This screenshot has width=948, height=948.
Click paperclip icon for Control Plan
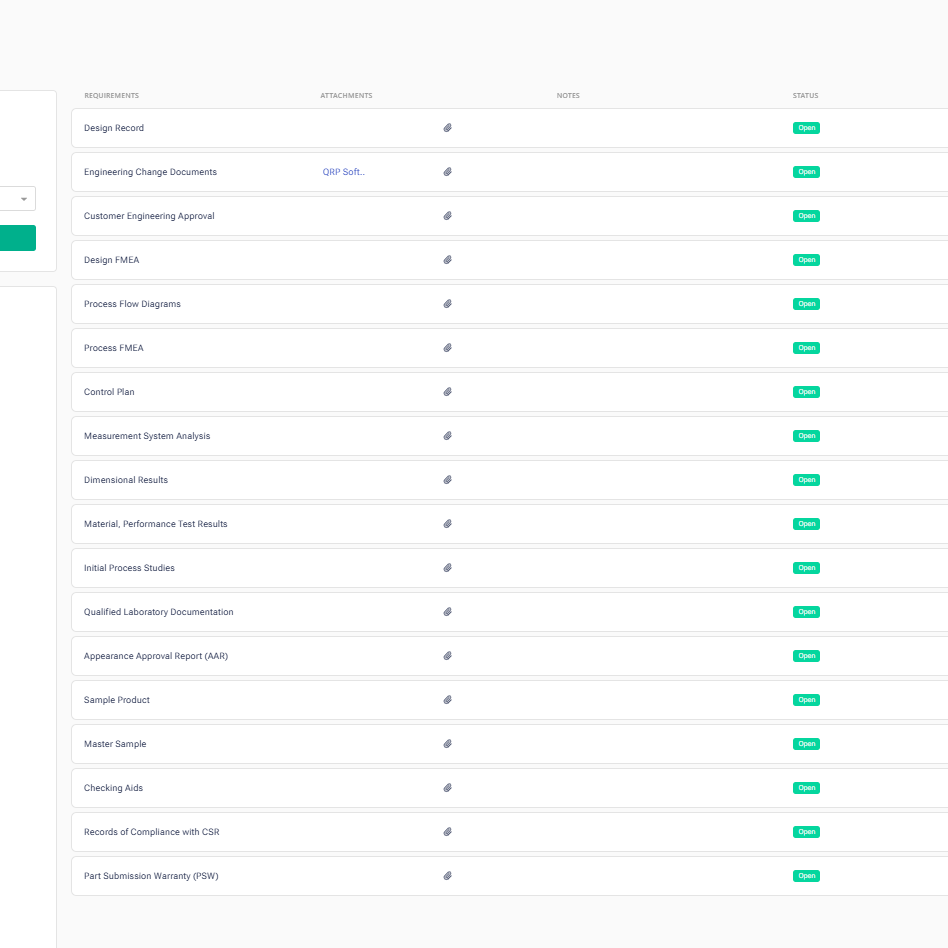click(x=448, y=392)
